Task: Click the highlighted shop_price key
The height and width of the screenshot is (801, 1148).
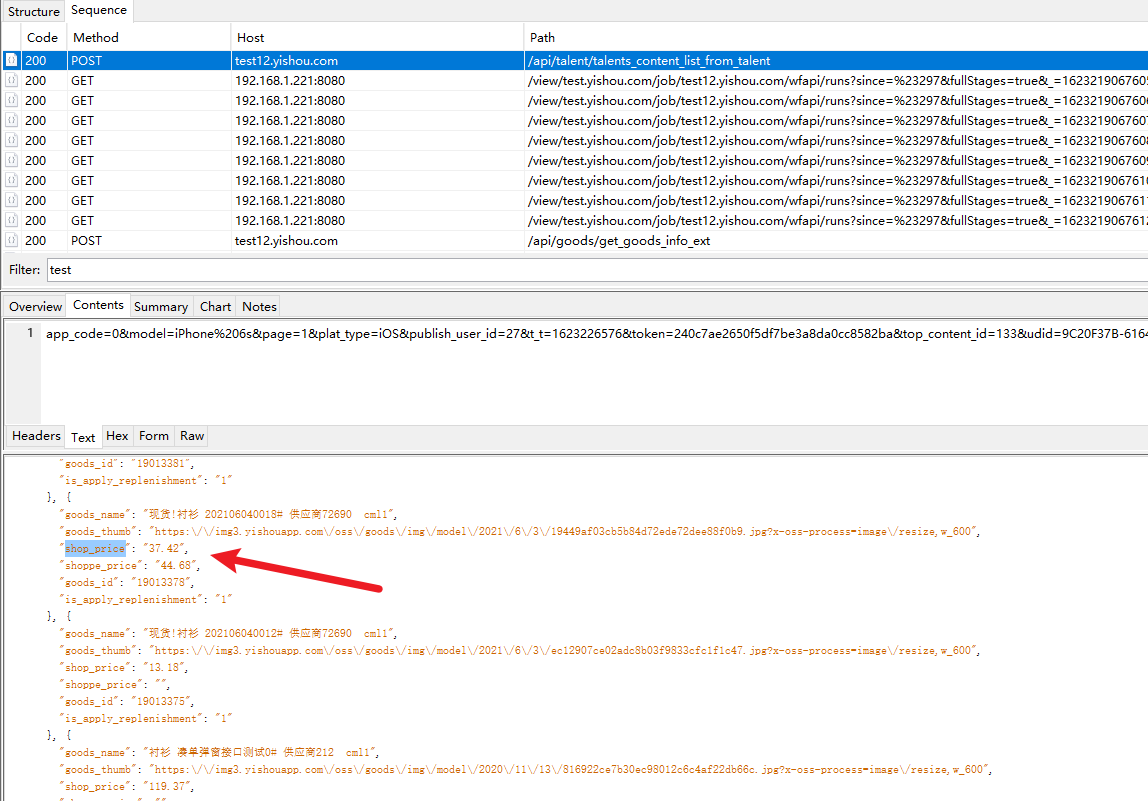Action: (x=94, y=548)
